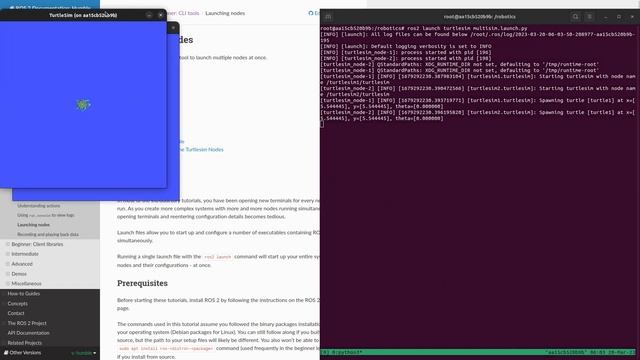Viewport: 640px width, 360px height.
Task: Open Related Projects in sidebar
Action: (x=24, y=343)
